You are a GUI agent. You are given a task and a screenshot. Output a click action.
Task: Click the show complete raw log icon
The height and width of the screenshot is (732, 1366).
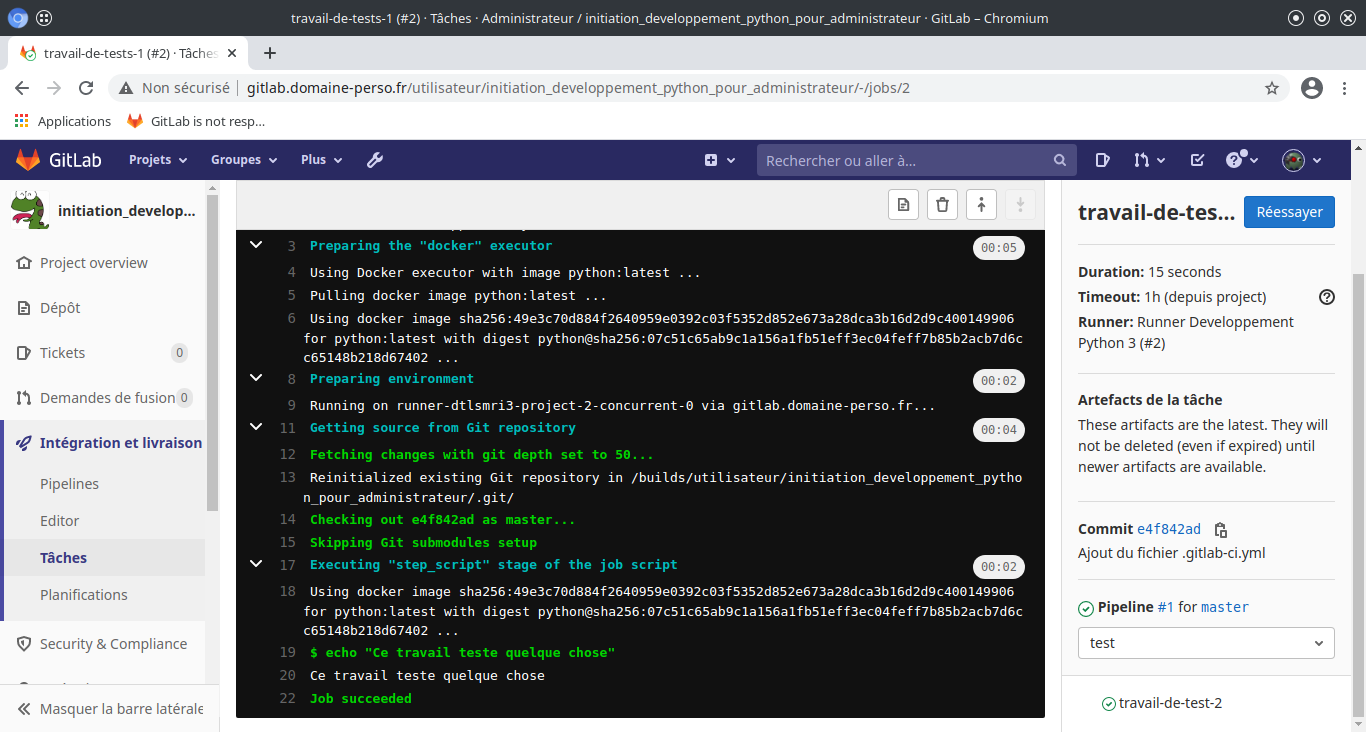pos(903,205)
